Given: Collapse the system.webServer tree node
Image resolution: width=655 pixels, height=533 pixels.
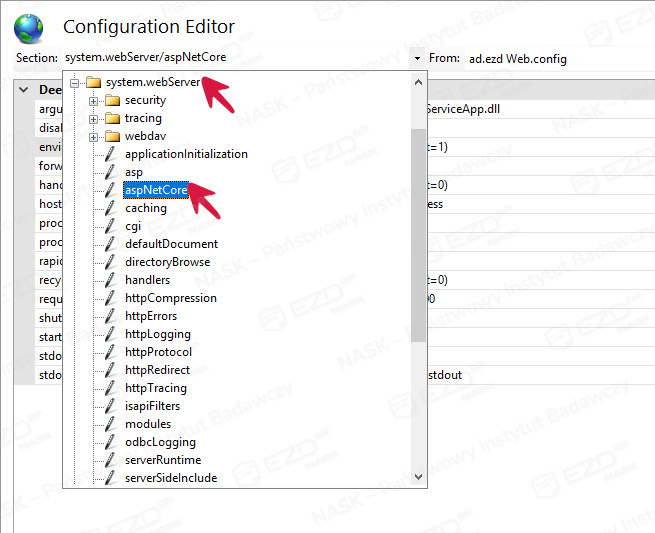Looking at the screenshot, I should (74, 83).
